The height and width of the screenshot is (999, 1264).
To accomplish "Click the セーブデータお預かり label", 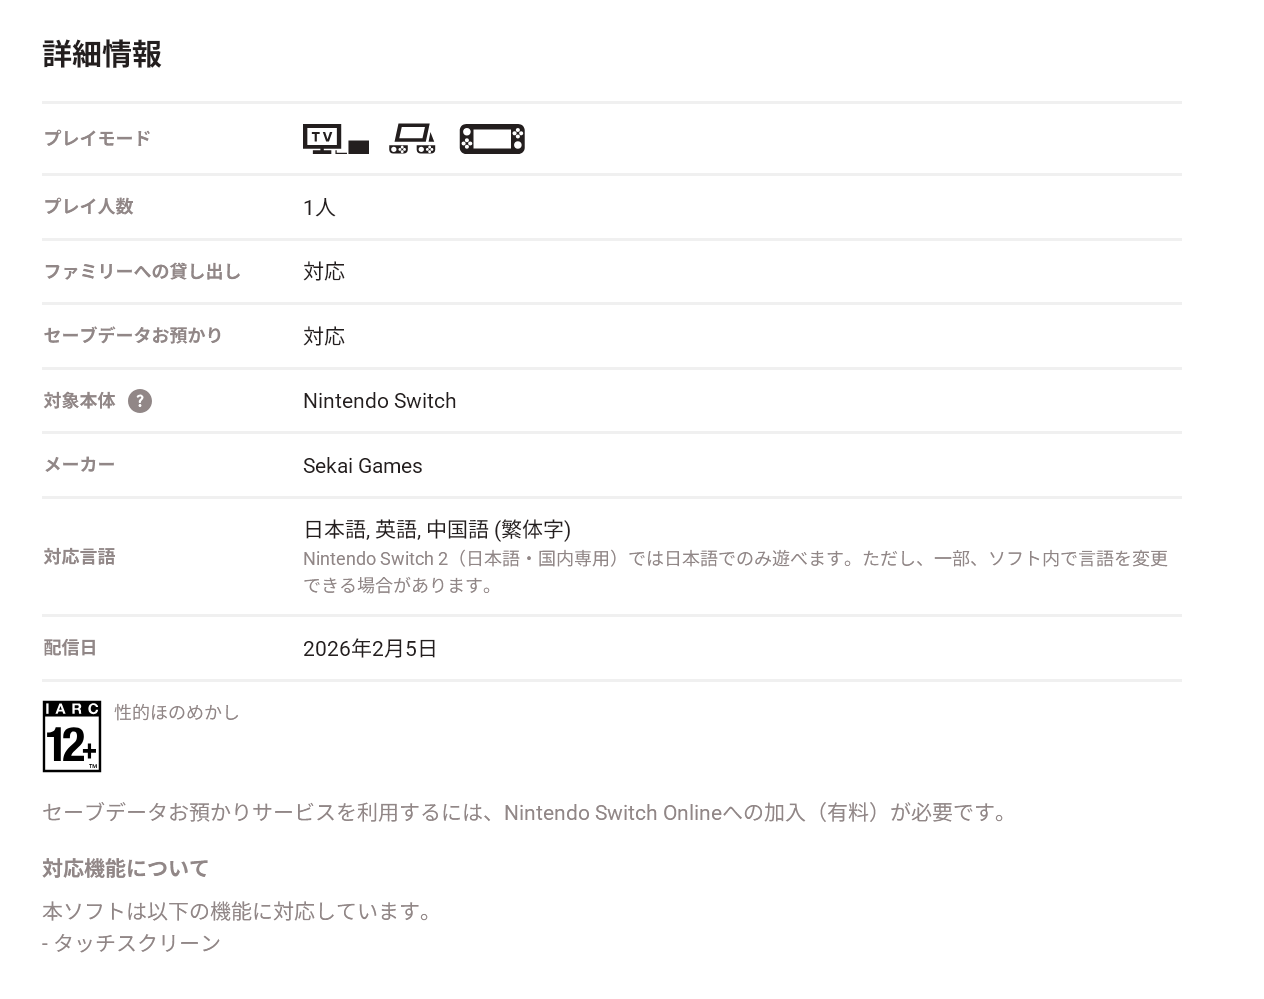I will (x=133, y=335).
